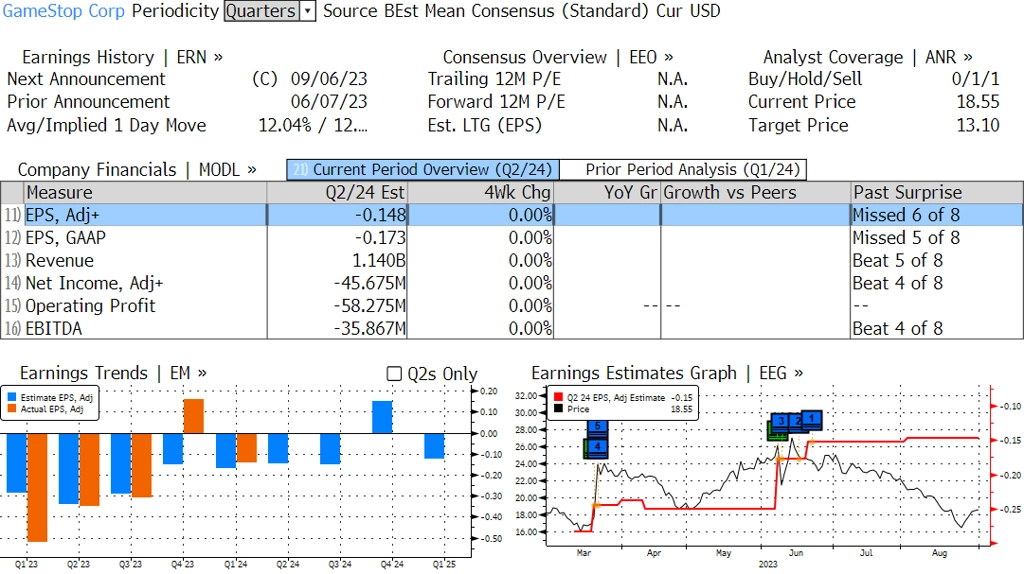Switch to Prior Period Analysis (Q1/24) tab
The height and width of the screenshot is (574, 1024).
tap(684, 170)
